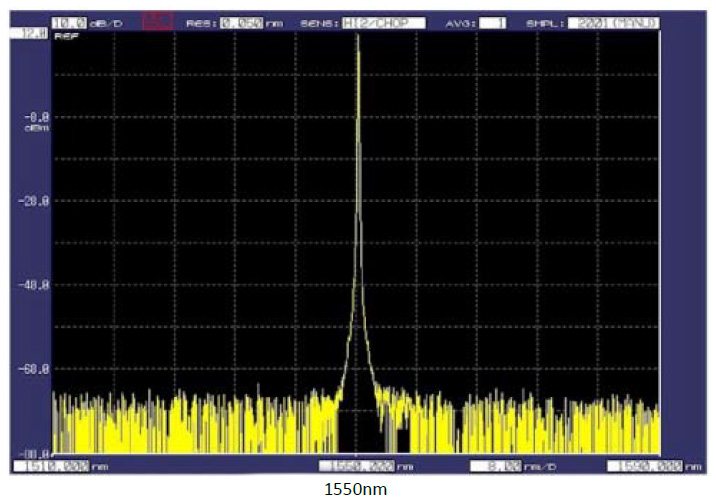Click the AVG averaging count field
716x503 pixels.
[491, 20]
